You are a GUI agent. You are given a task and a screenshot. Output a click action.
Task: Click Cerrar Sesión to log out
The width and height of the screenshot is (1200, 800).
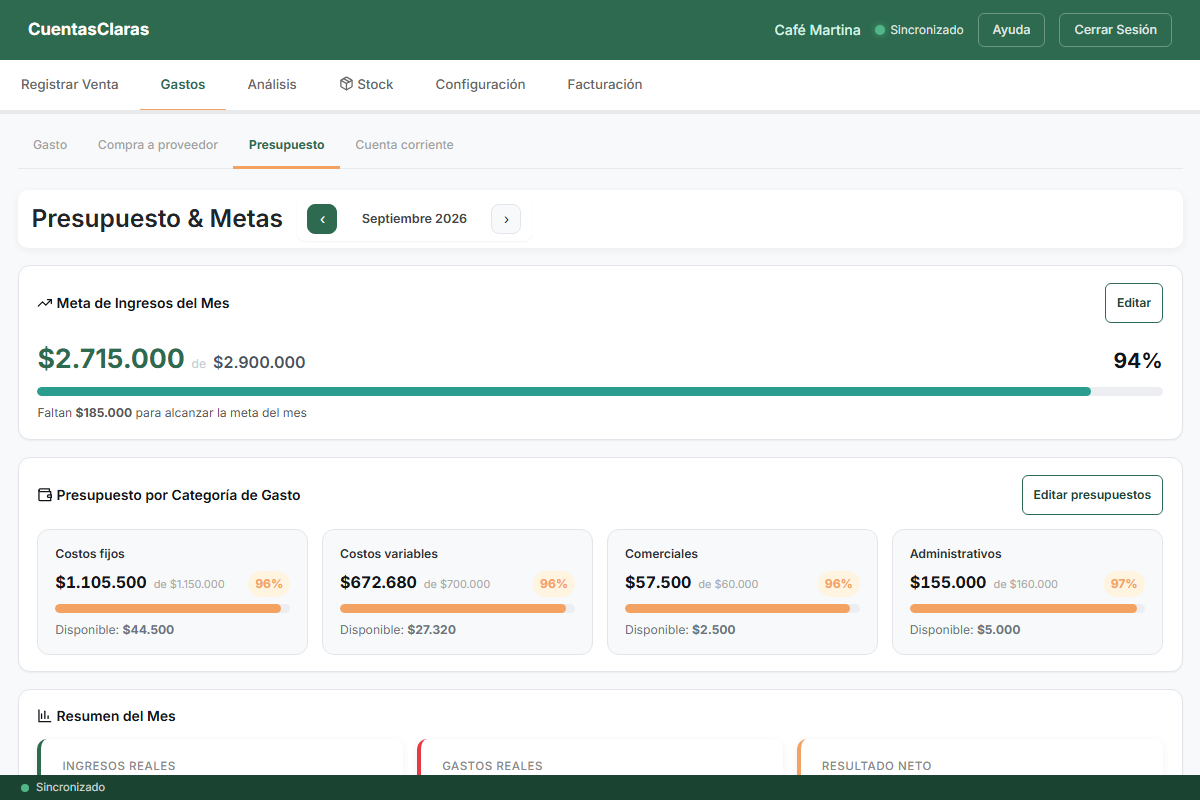(x=1115, y=30)
